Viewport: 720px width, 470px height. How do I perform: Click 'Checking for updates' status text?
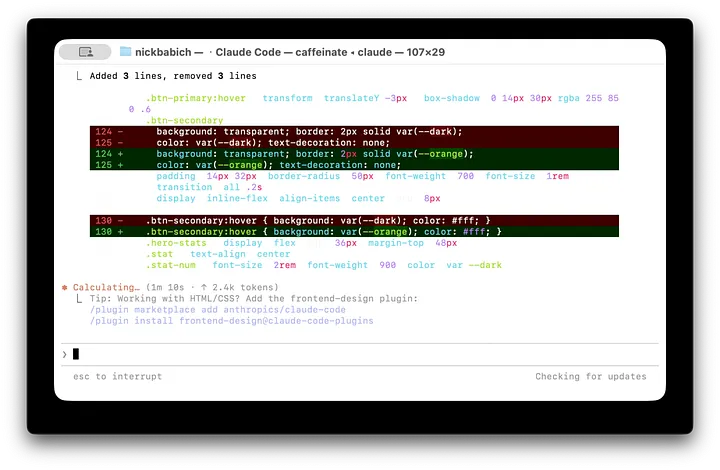[591, 376]
